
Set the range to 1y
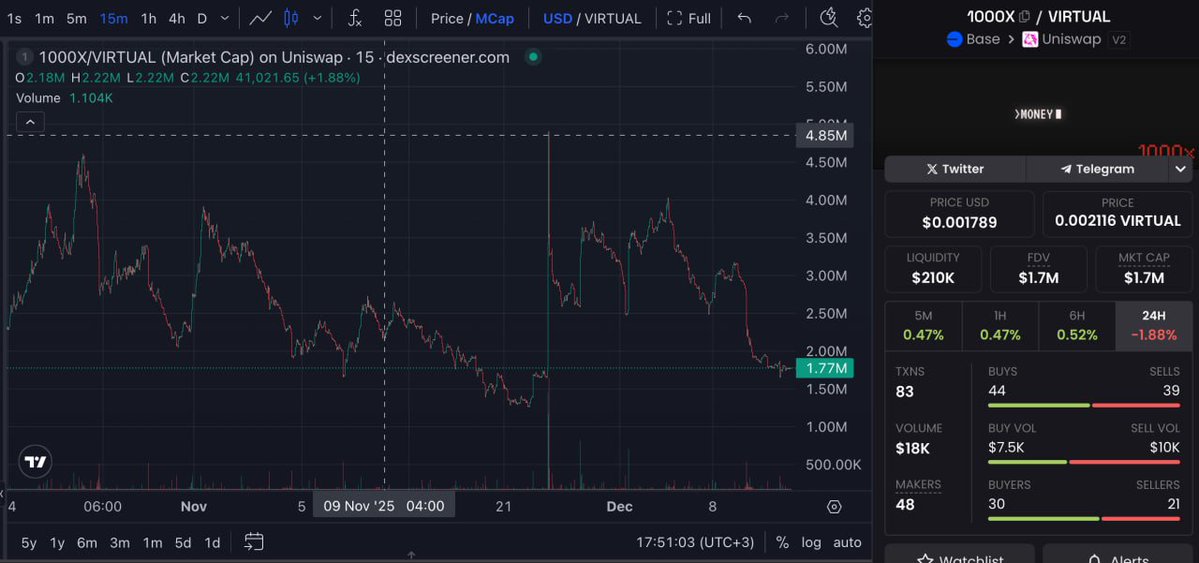[57, 542]
